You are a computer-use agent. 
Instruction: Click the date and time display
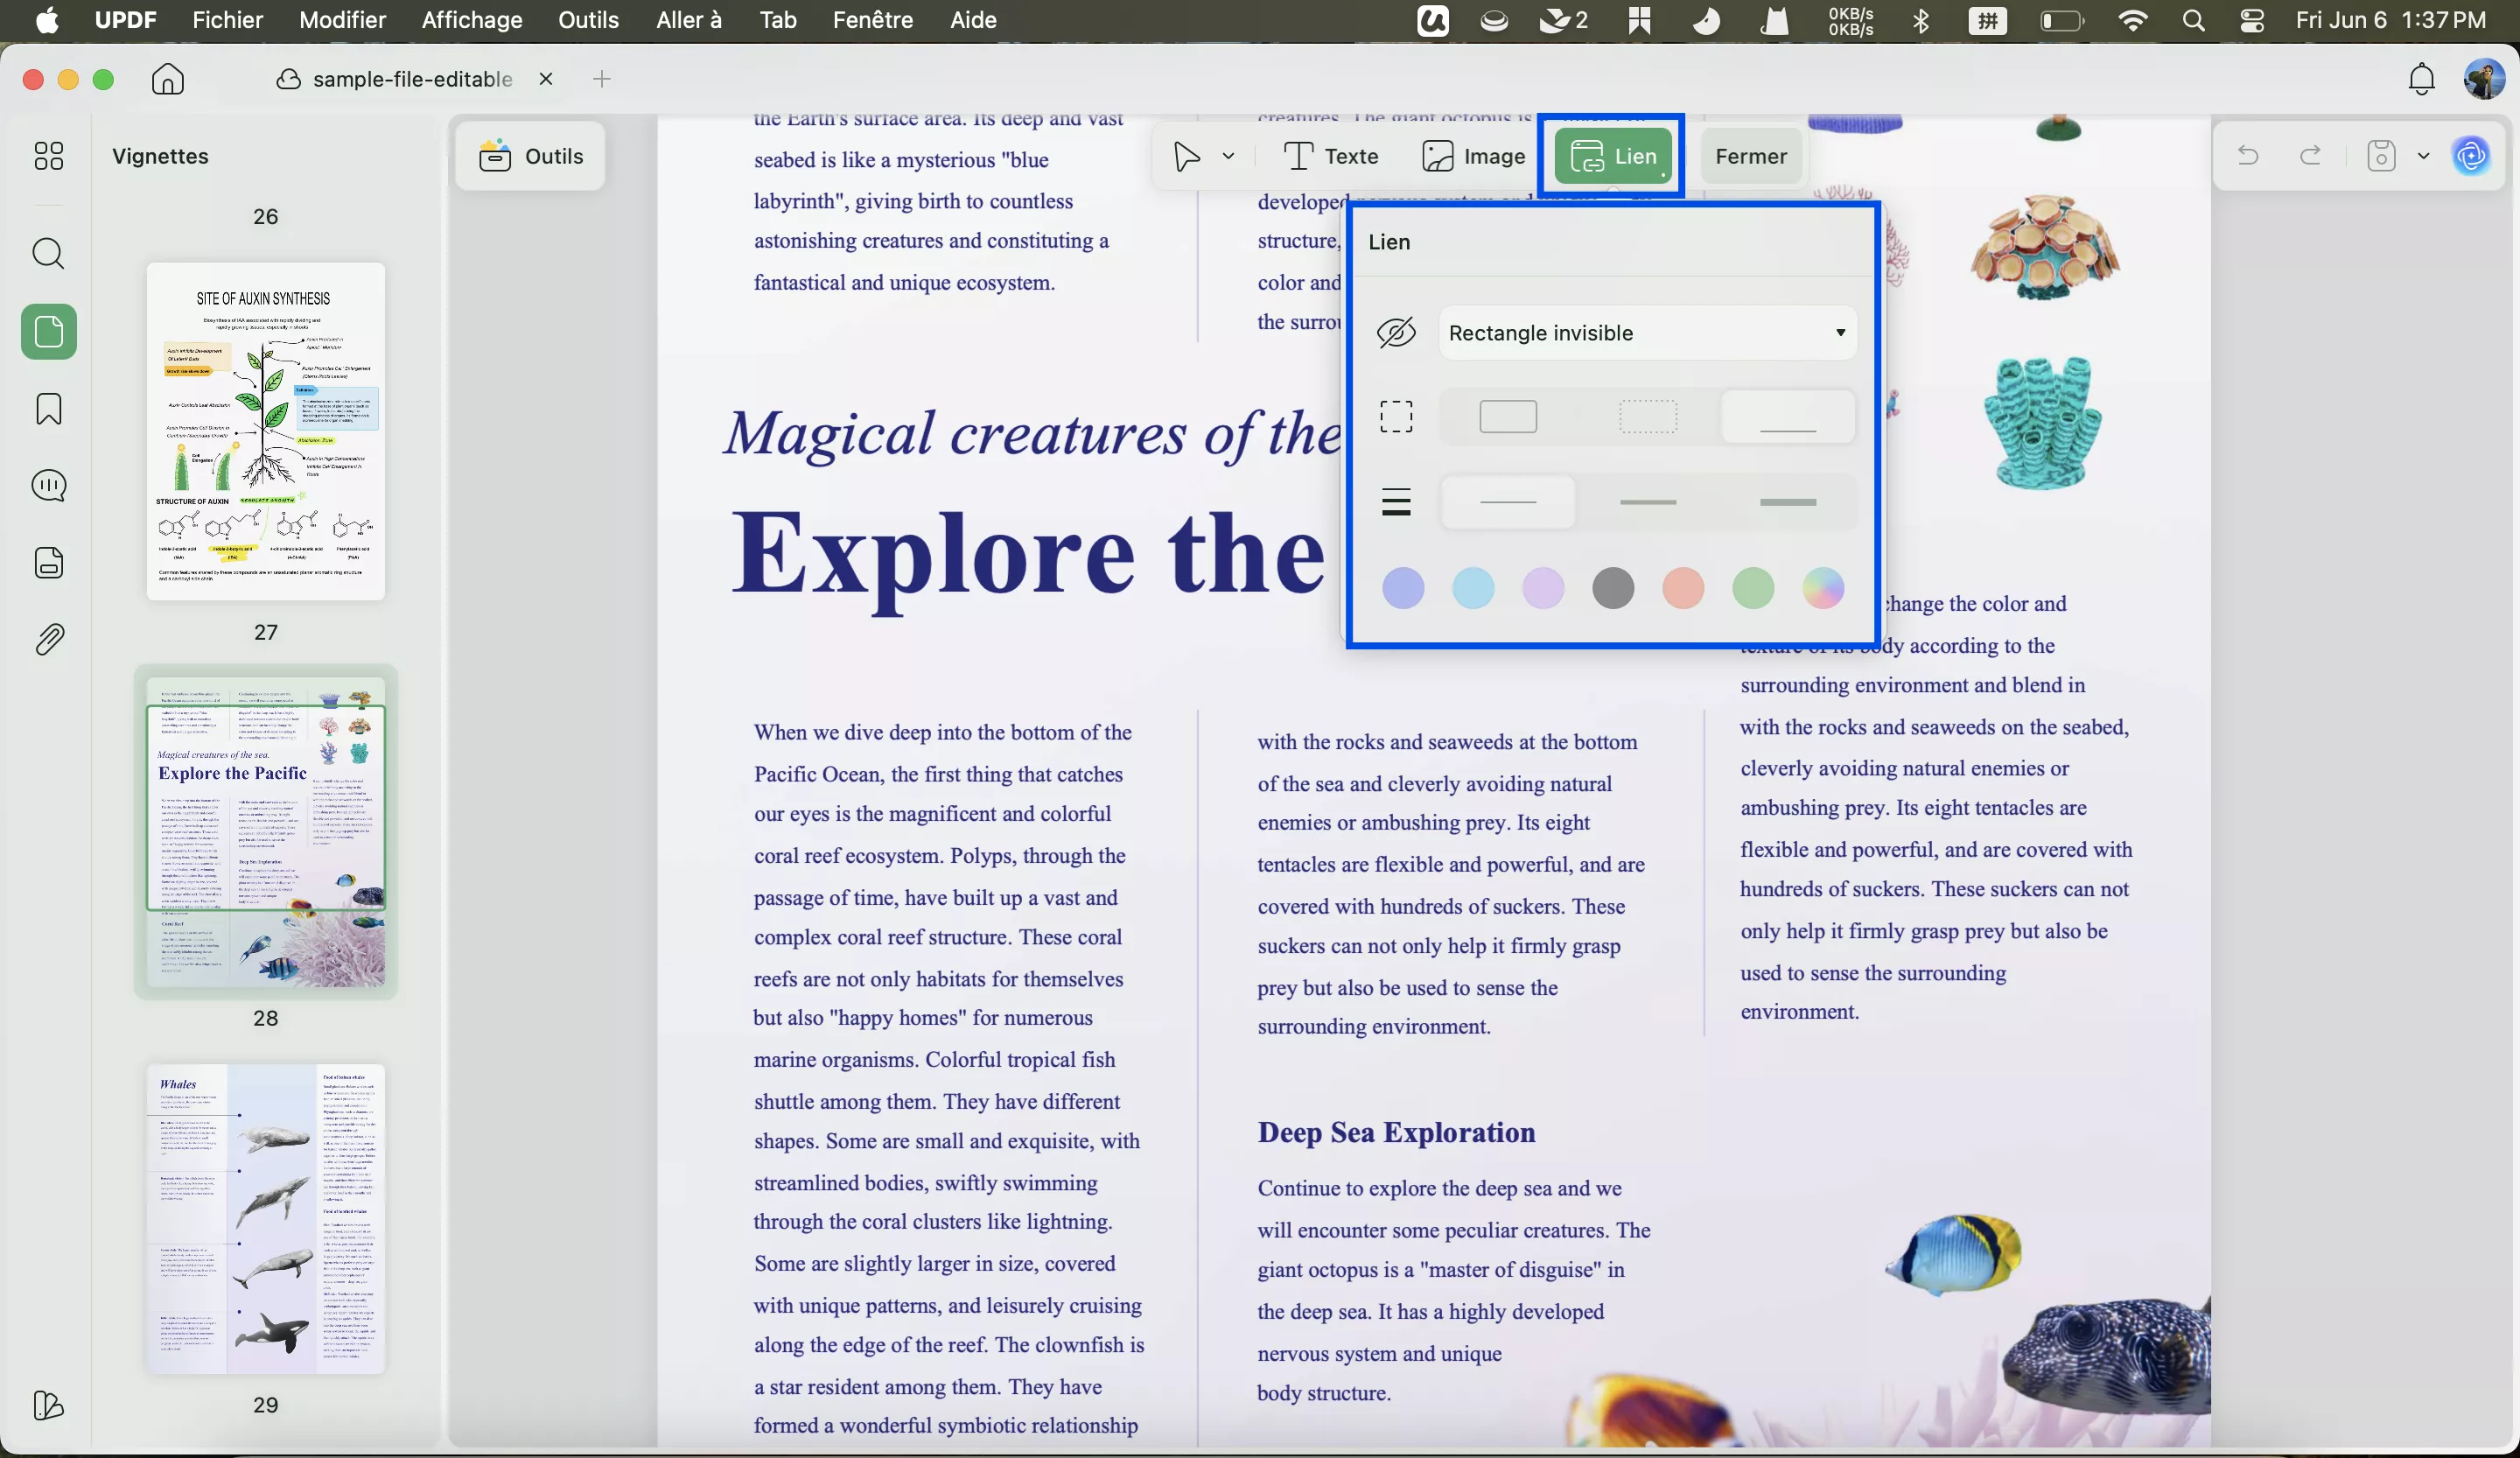[2390, 20]
